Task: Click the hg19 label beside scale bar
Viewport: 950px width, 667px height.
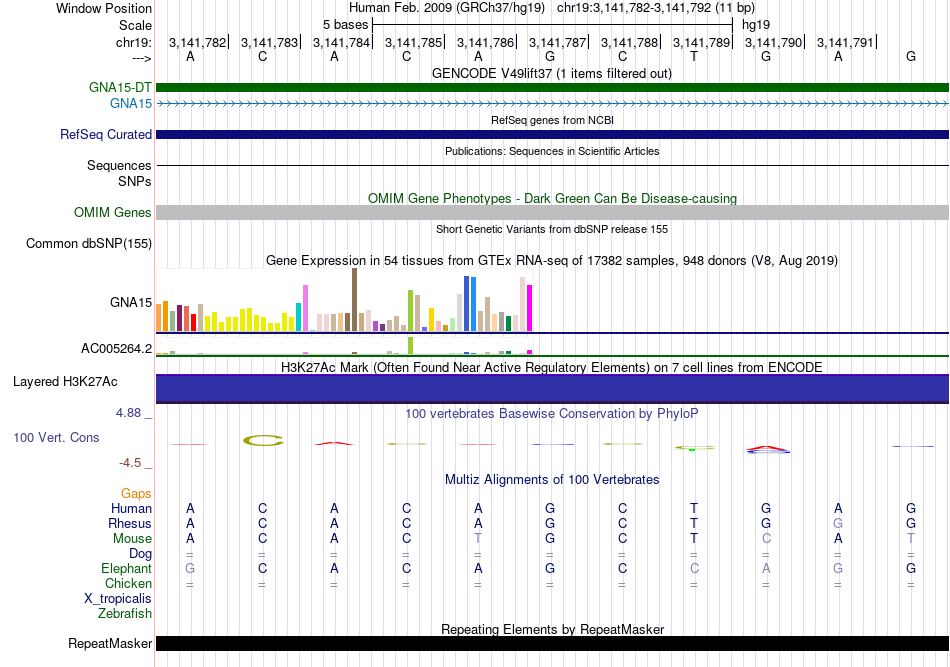Action: (x=756, y=25)
